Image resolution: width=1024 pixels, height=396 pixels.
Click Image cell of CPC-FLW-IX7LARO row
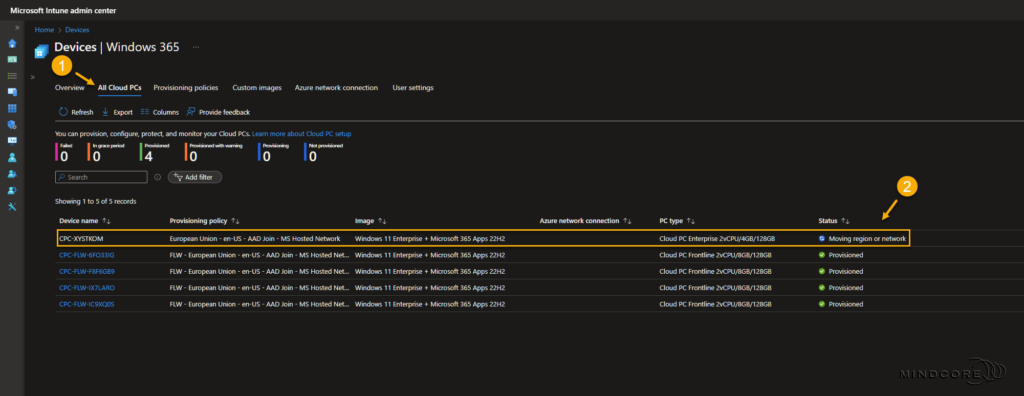(430, 288)
